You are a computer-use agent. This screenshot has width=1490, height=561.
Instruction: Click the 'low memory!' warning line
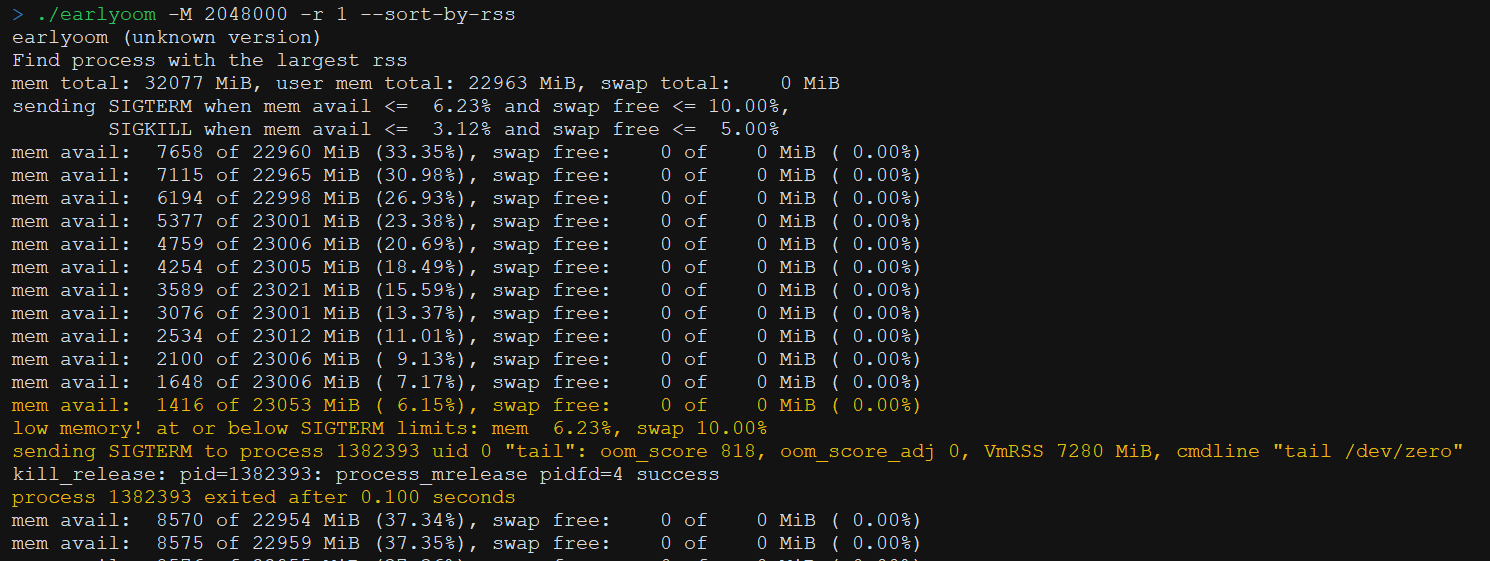[x=389, y=429]
